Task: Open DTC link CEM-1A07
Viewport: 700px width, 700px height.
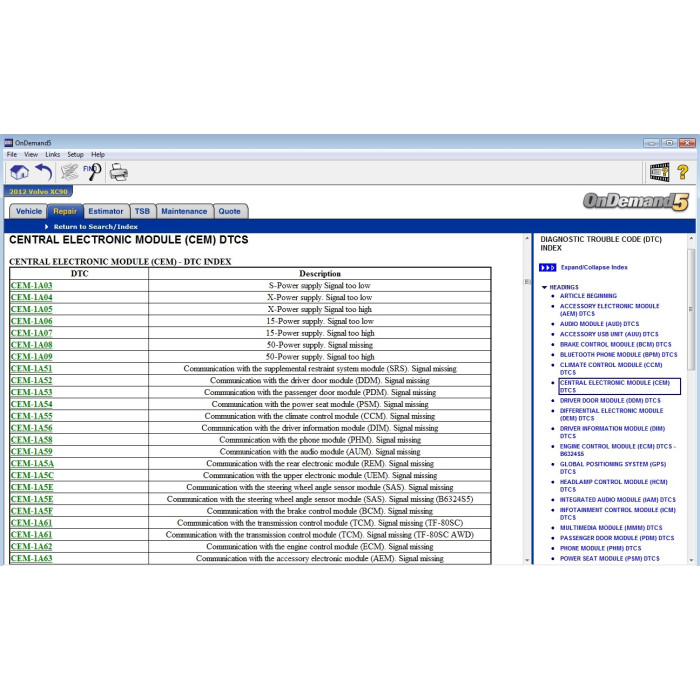Action: (31, 333)
